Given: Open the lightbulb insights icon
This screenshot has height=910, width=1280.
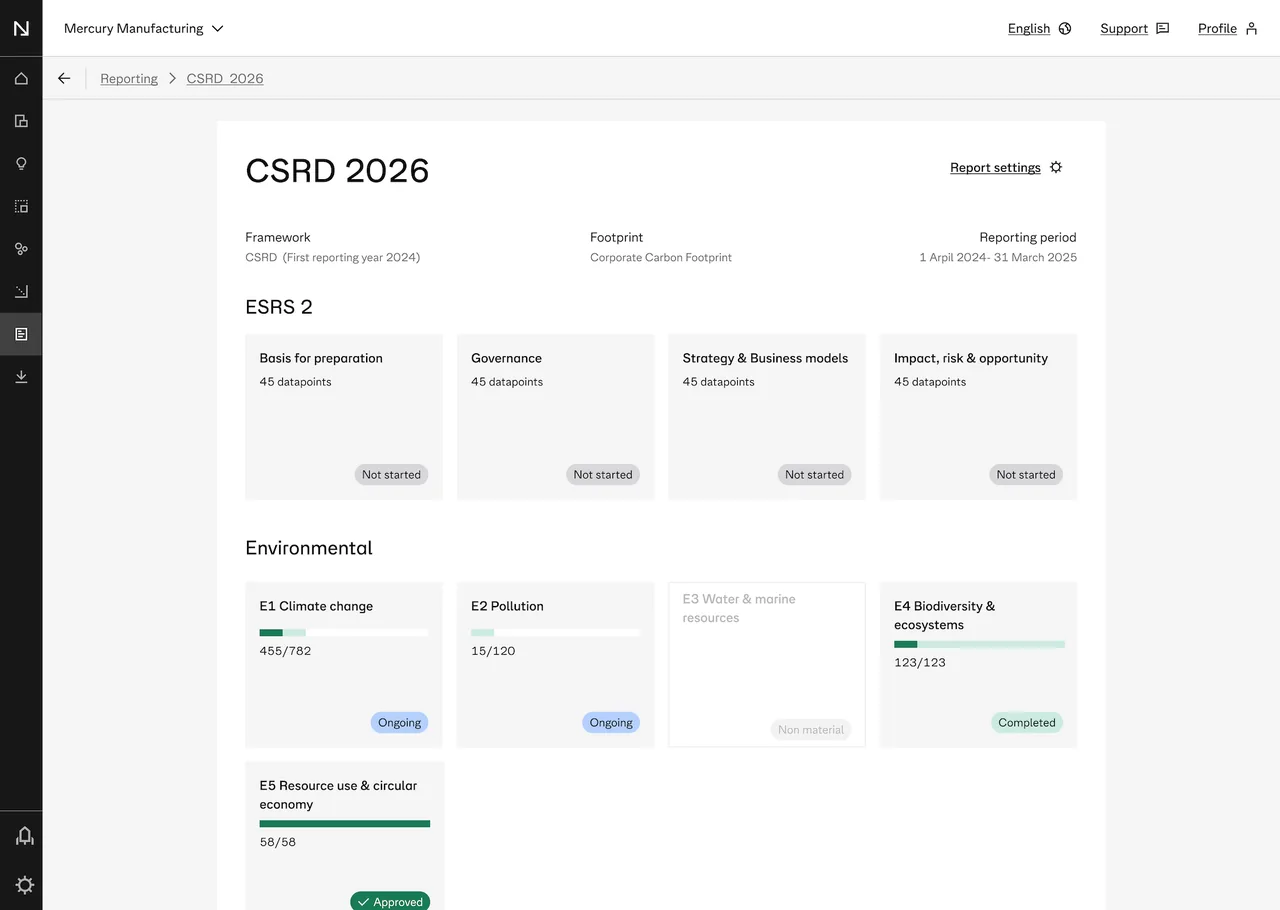Looking at the screenshot, I should tap(21, 164).
